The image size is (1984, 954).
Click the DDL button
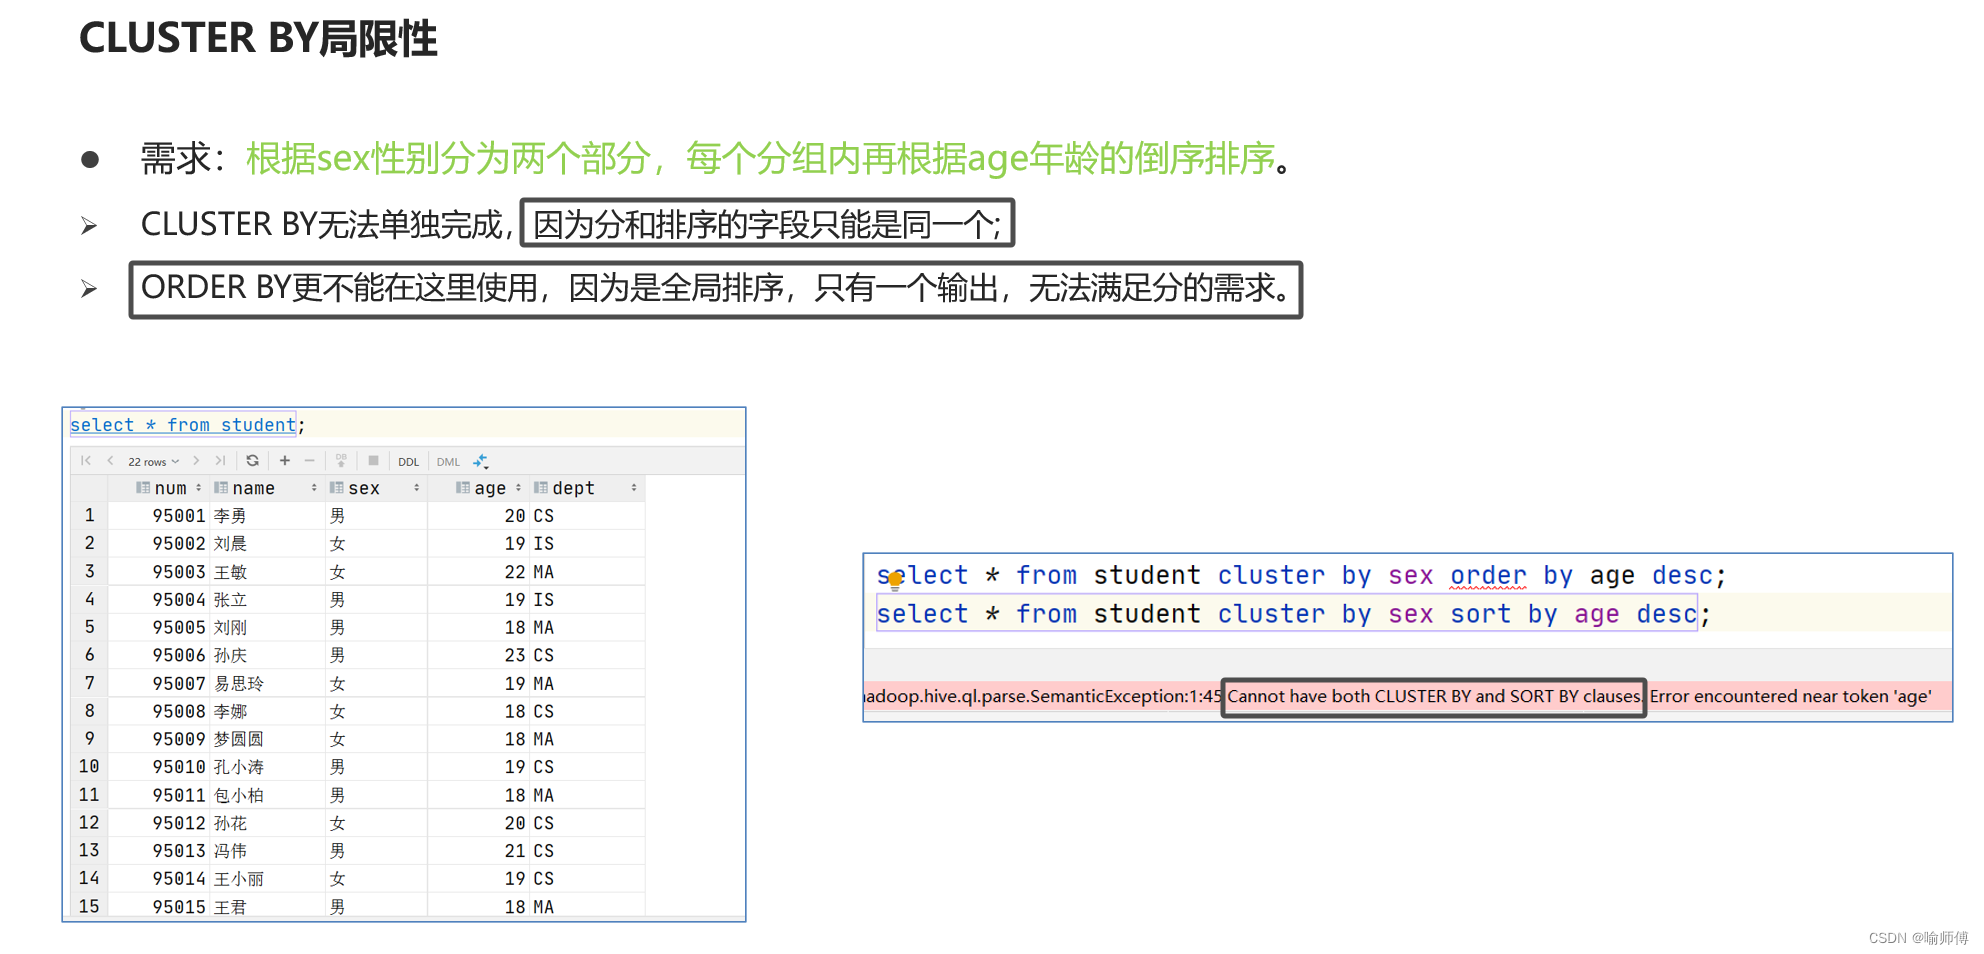(x=409, y=462)
